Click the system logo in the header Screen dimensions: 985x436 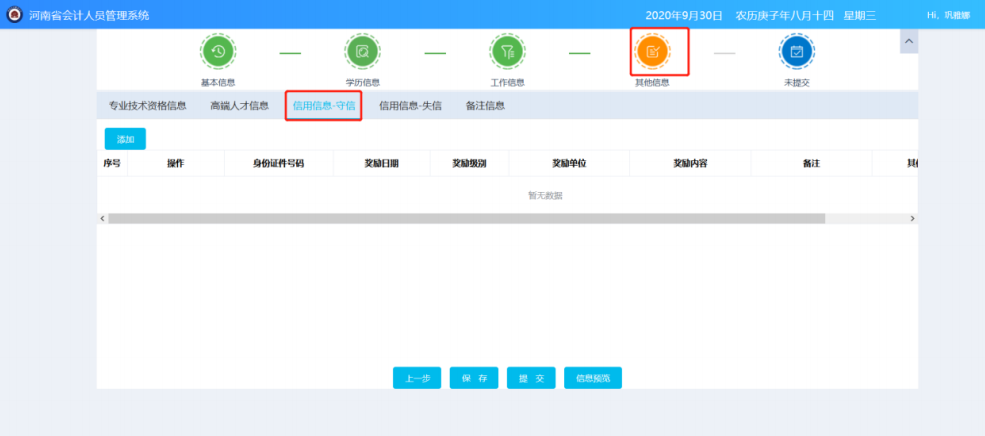tap(14, 15)
